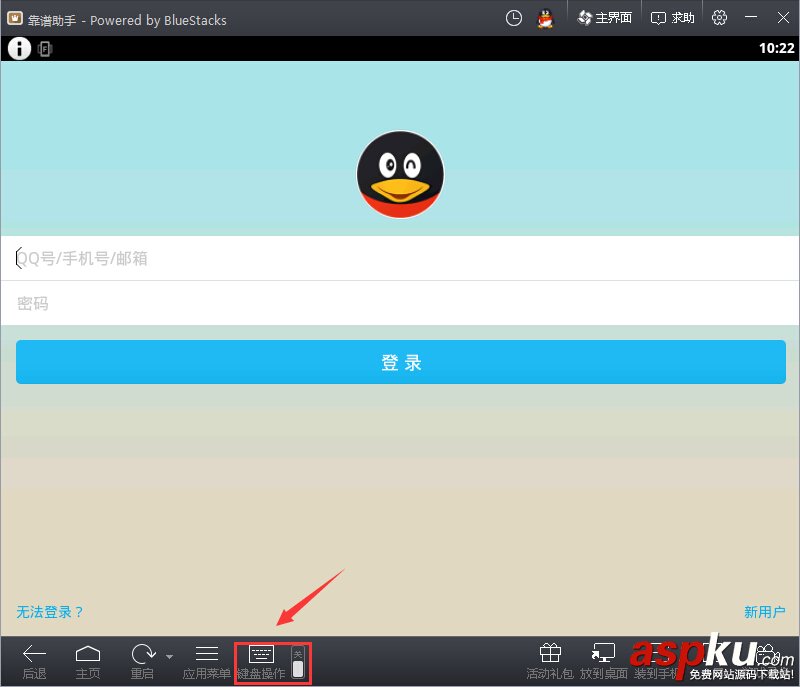This screenshot has width=800, height=687.
Task: Select the 放到桌面 desktop shortcut icon
Action: pos(604,661)
